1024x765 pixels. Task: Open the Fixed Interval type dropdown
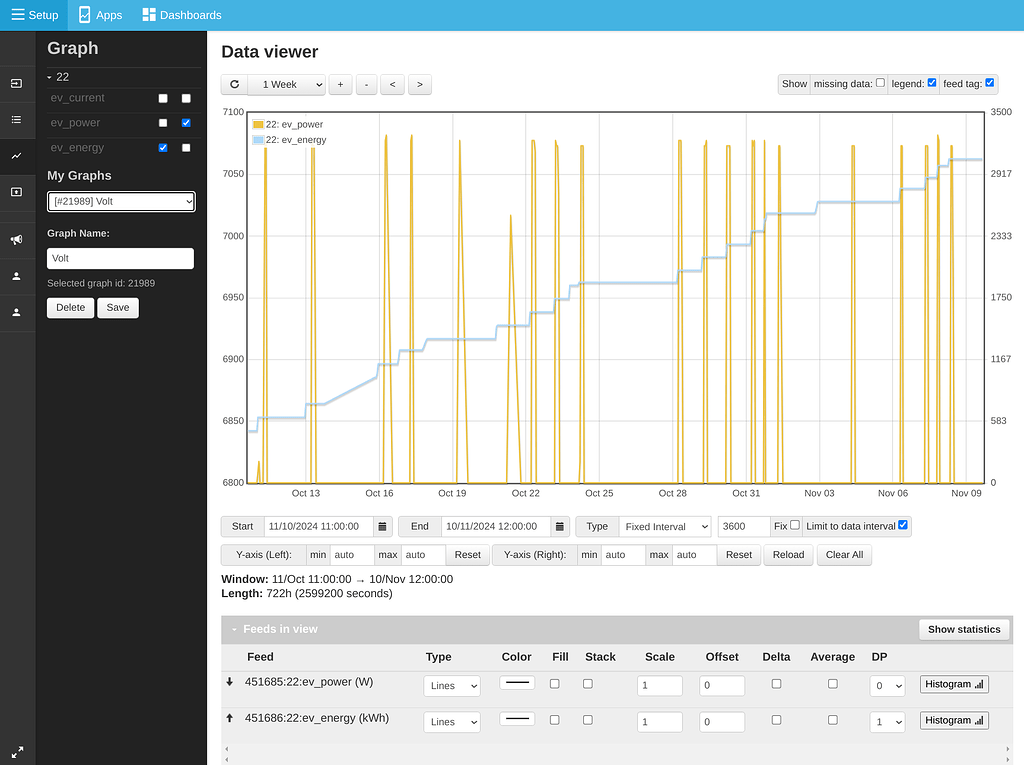[664, 526]
